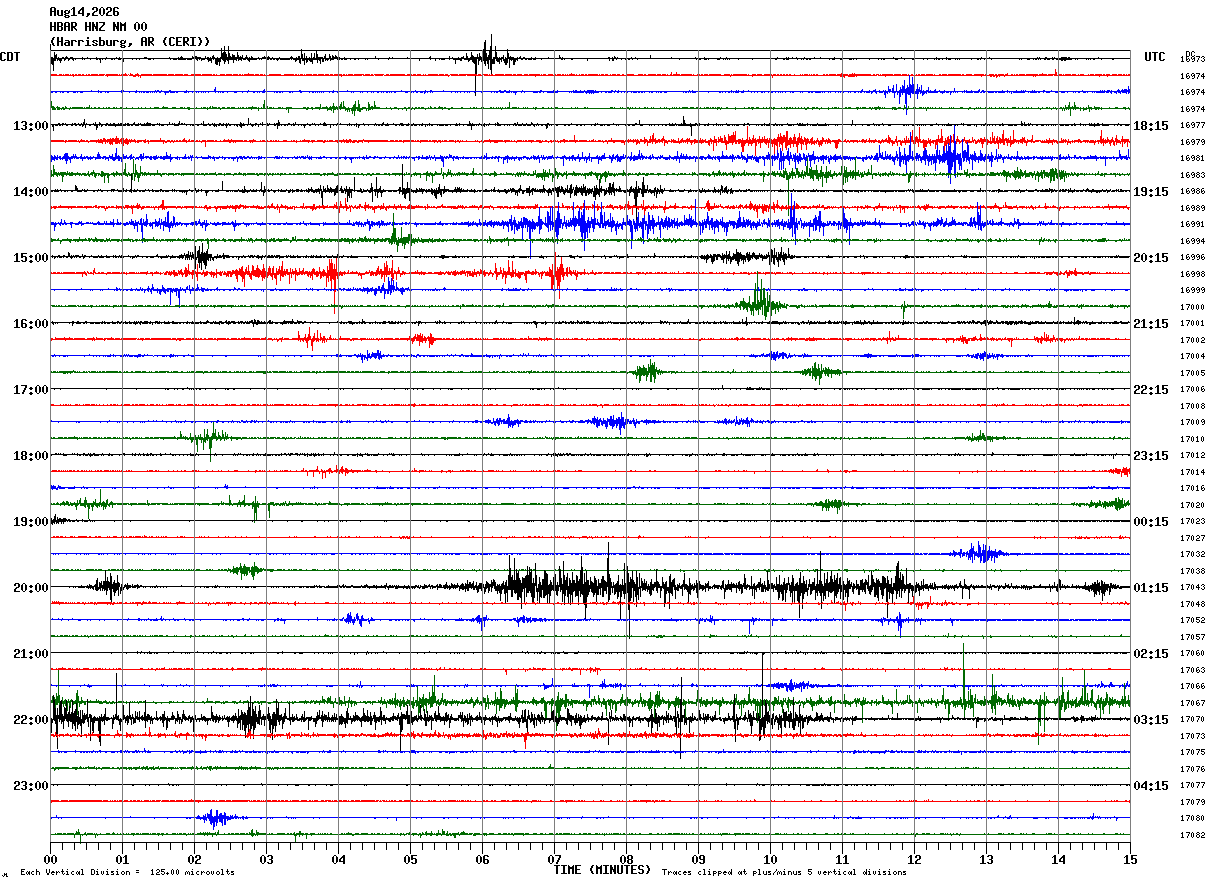Click the 17043 DC offset value
The height and width of the screenshot is (886, 1210).
(x=1192, y=588)
